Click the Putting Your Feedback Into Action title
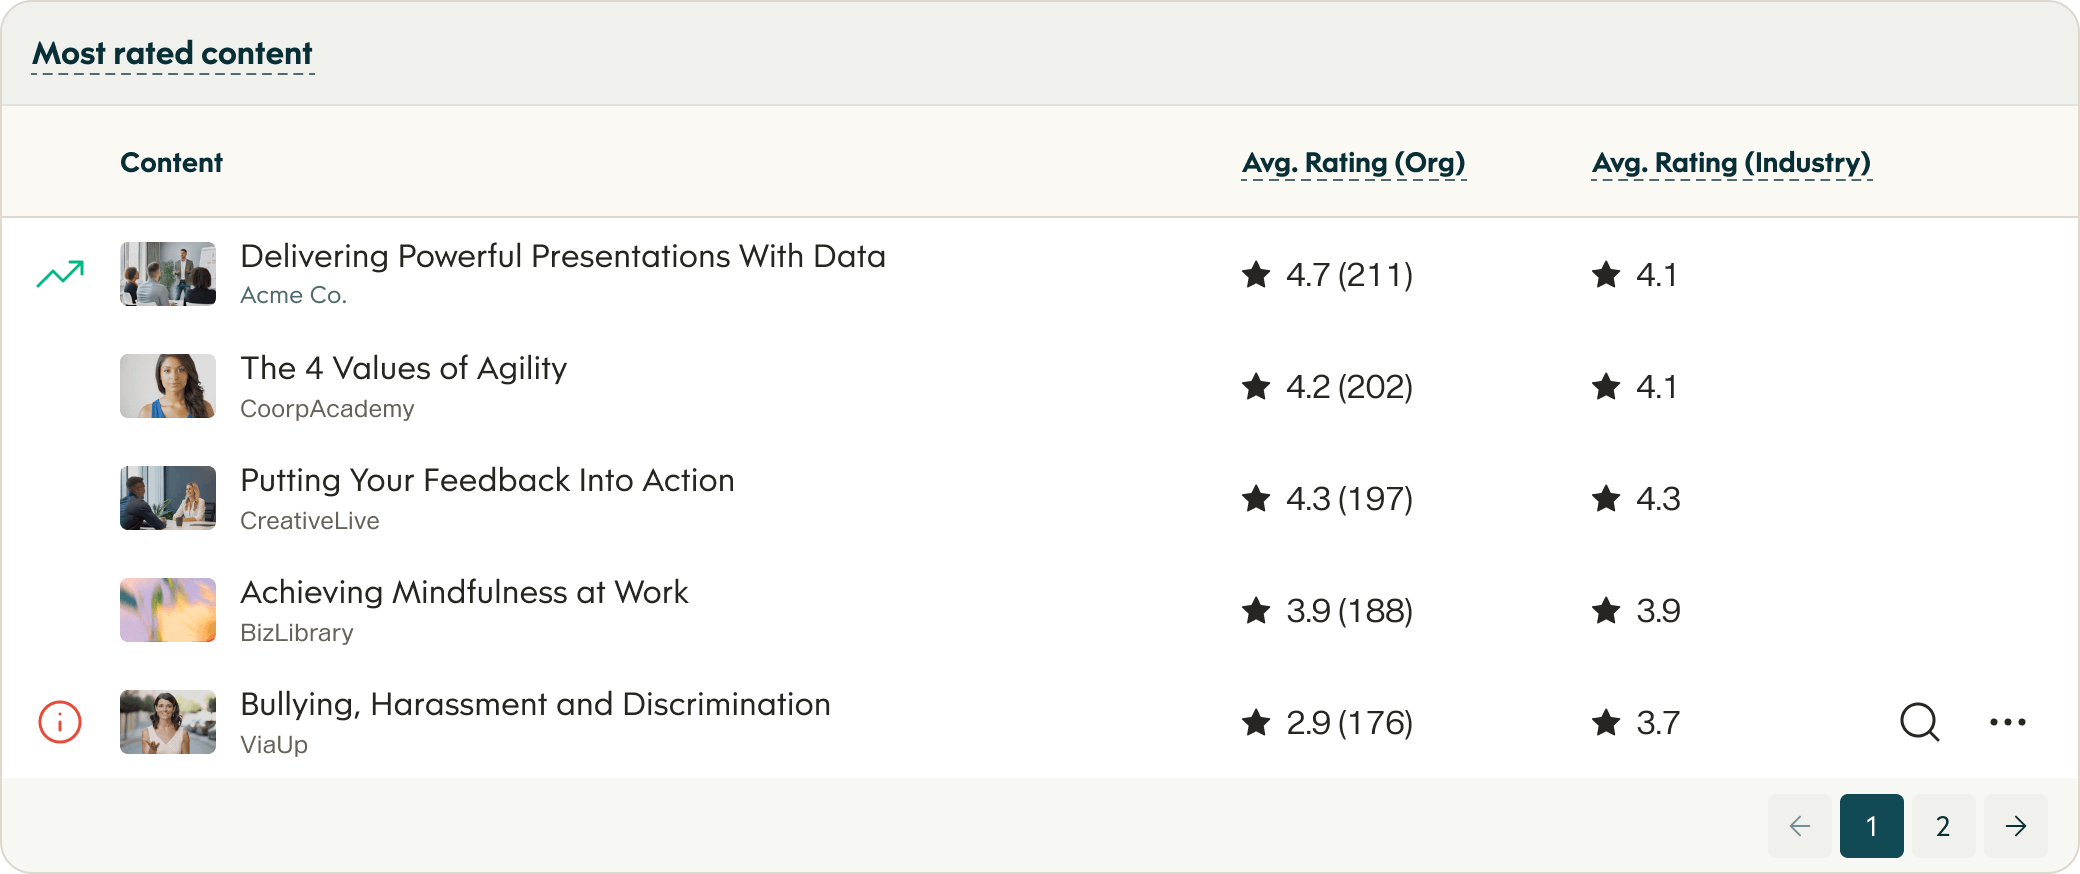The height and width of the screenshot is (874, 2080). pos(487,481)
